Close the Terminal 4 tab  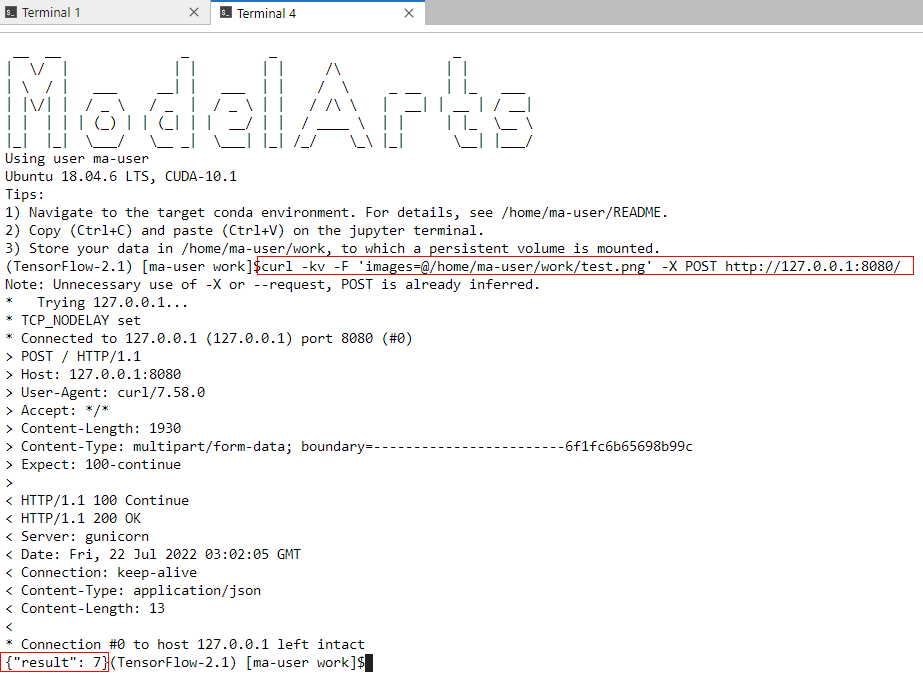tap(409, 13)
